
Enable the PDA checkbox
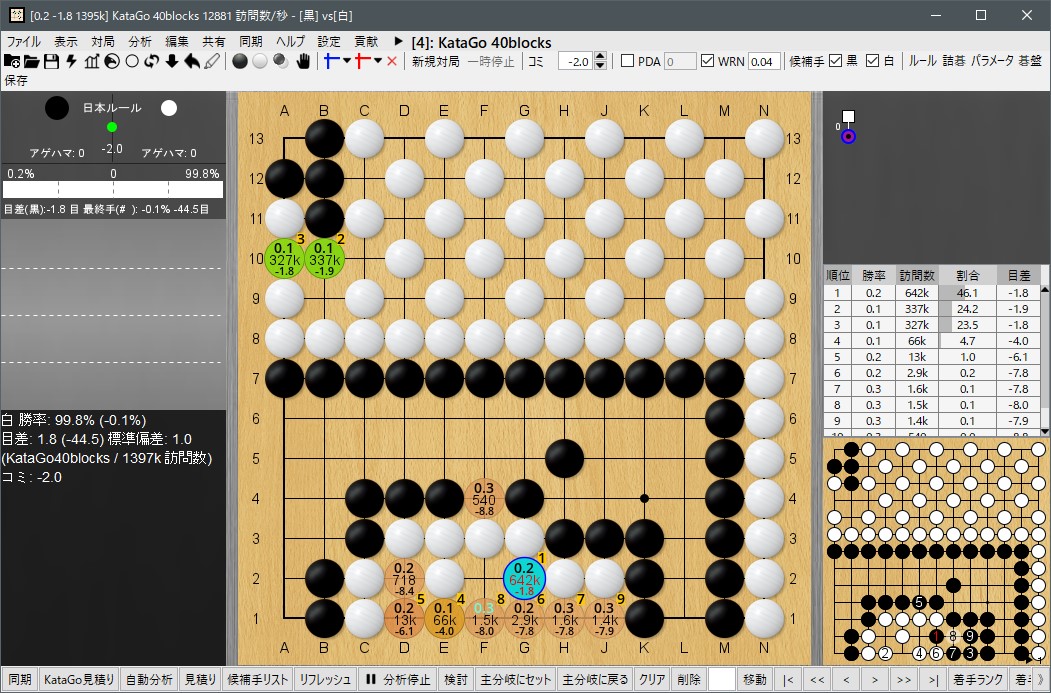tap(627, 61)
